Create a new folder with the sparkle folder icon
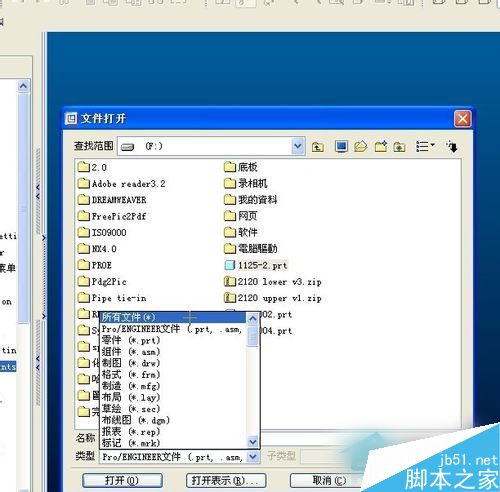500x492 pixels. [381, 146]
